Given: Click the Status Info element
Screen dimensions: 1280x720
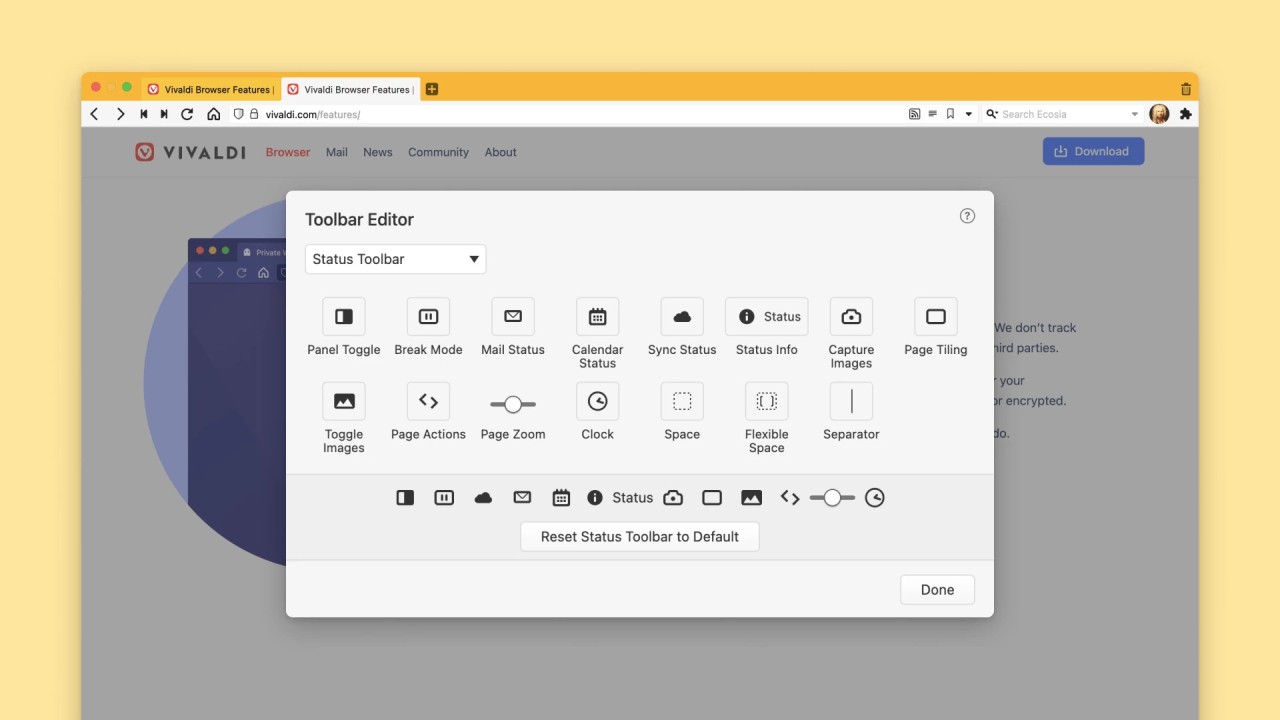Looking at the screenshot, I should [x=766, y=316].
